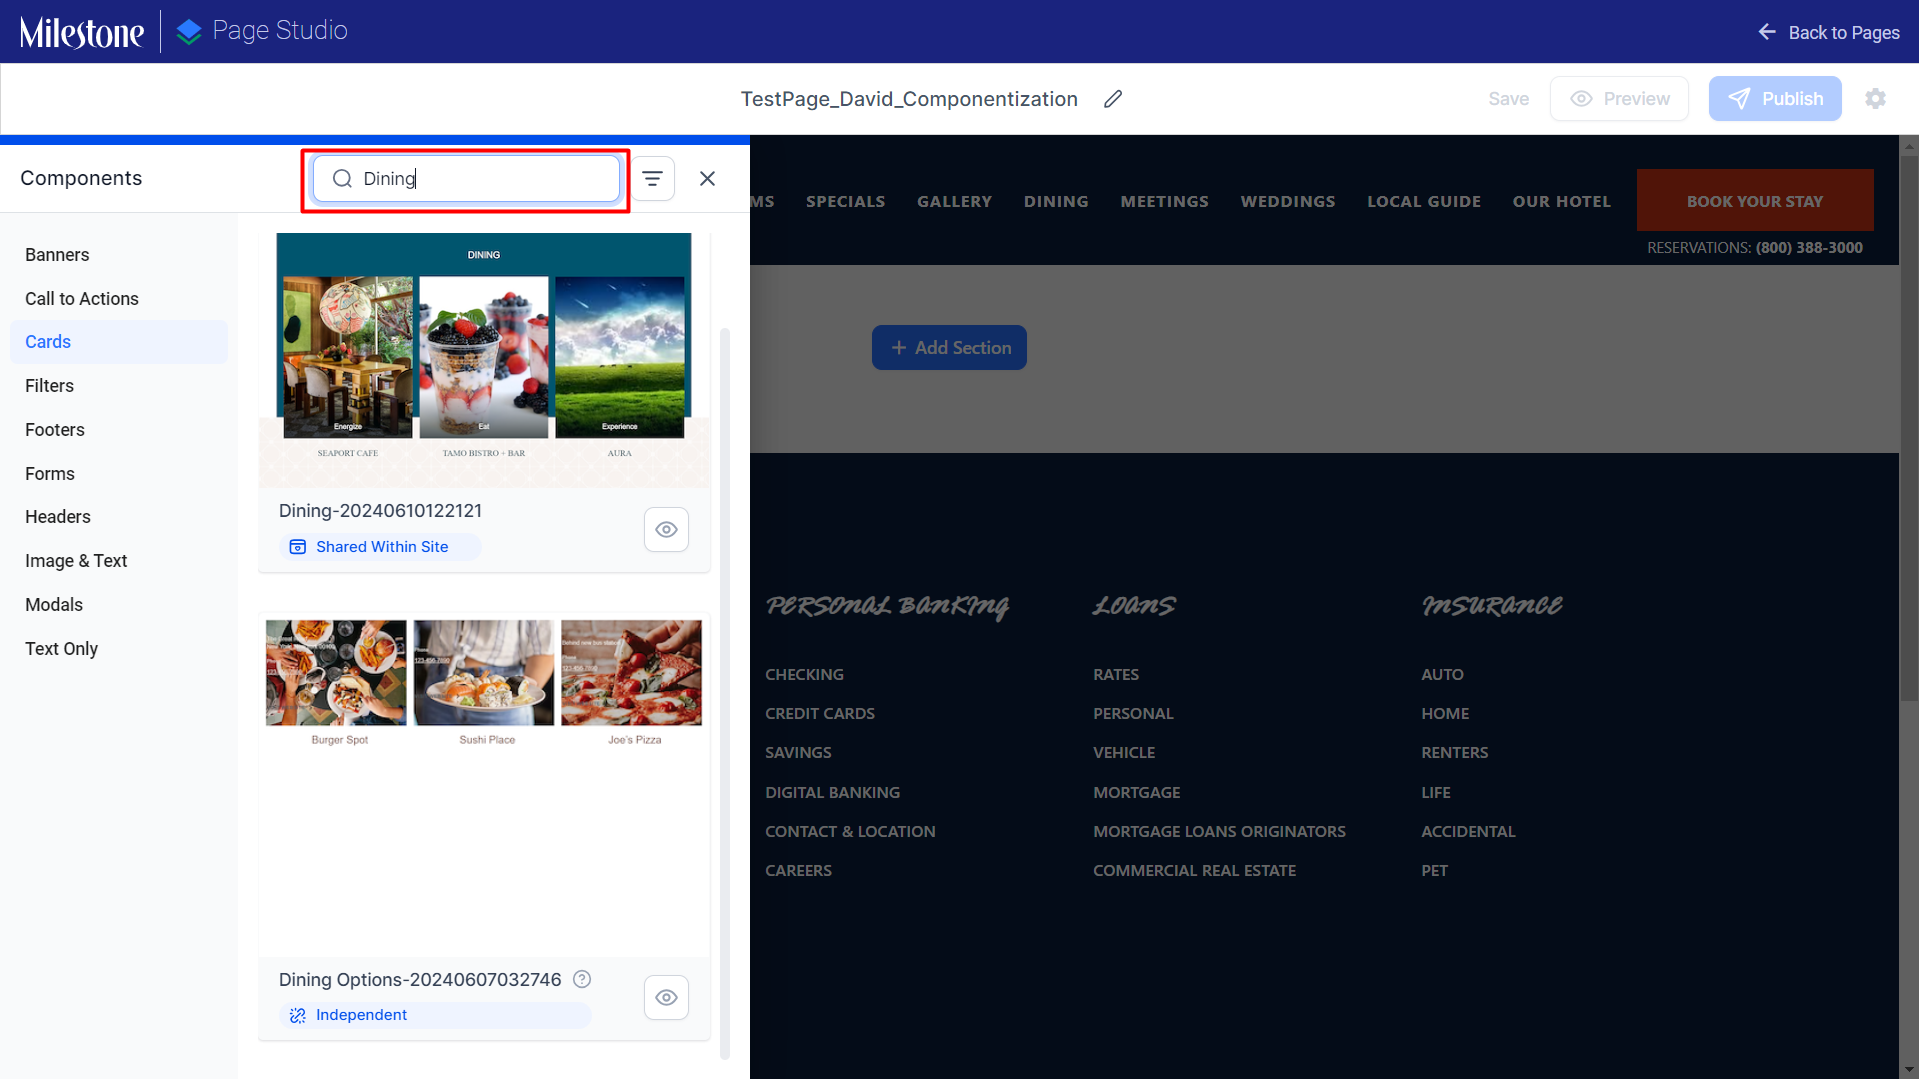Viewport: 1919px width, 1079px height.
Task: Go Back to Pages
Action: (1828, 32)
